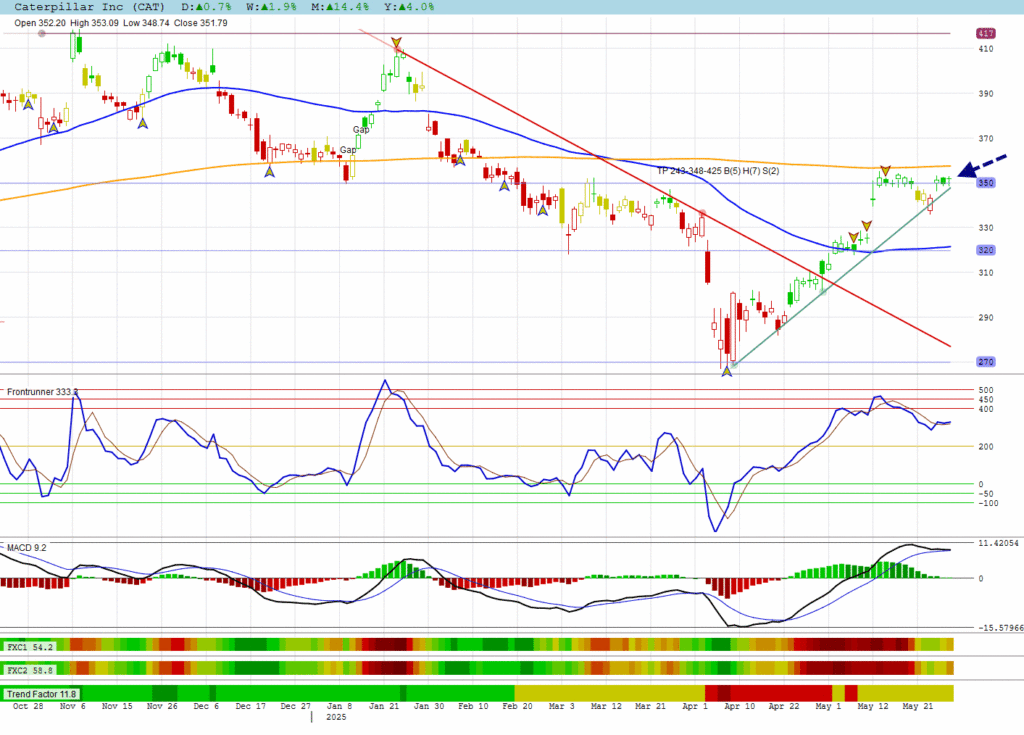Click the 320 price level badge
This screenshot has height=735, width=1024.
click(985, 250)
